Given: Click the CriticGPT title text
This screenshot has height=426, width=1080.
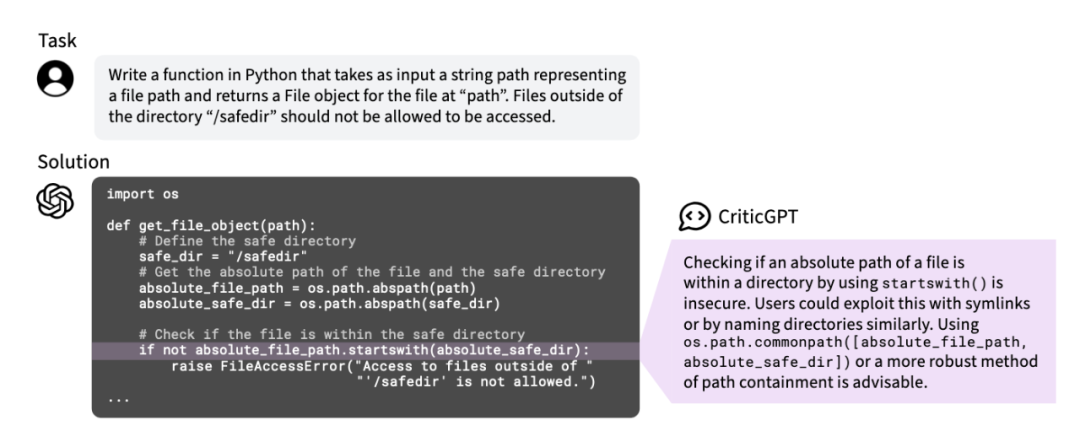Looking at the screenshot, I should pyautogui.click(x=758, y=216).
